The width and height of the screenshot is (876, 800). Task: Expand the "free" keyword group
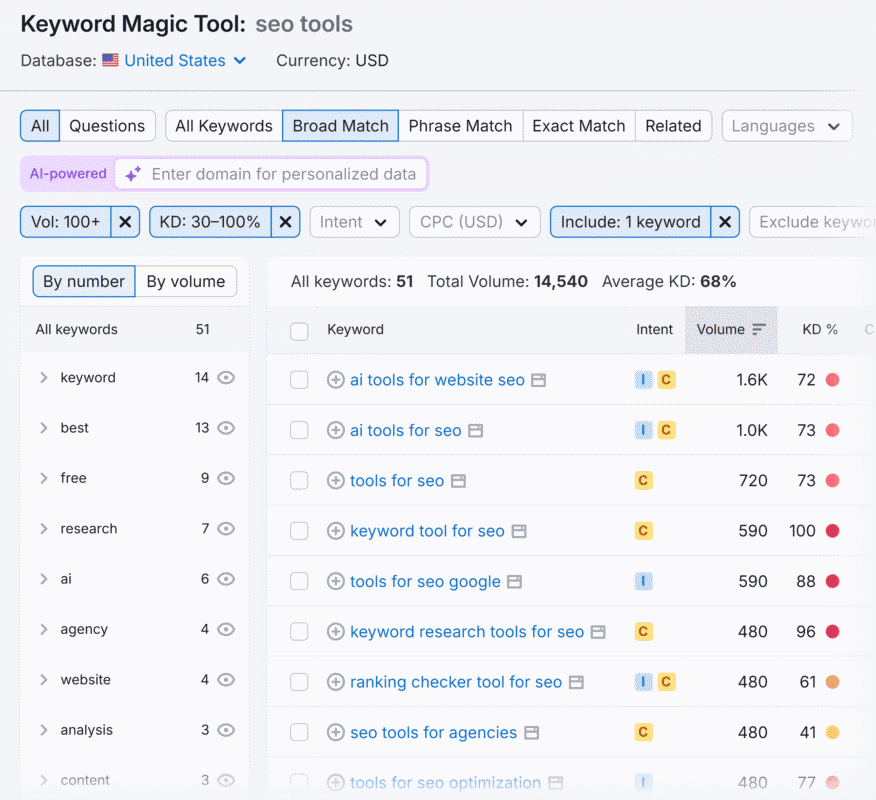click(44, 478)
